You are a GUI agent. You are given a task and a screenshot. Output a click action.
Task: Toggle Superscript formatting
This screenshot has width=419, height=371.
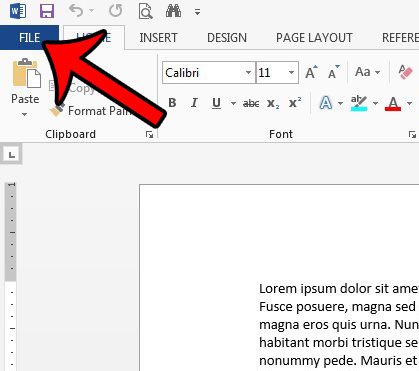[295, 103]
